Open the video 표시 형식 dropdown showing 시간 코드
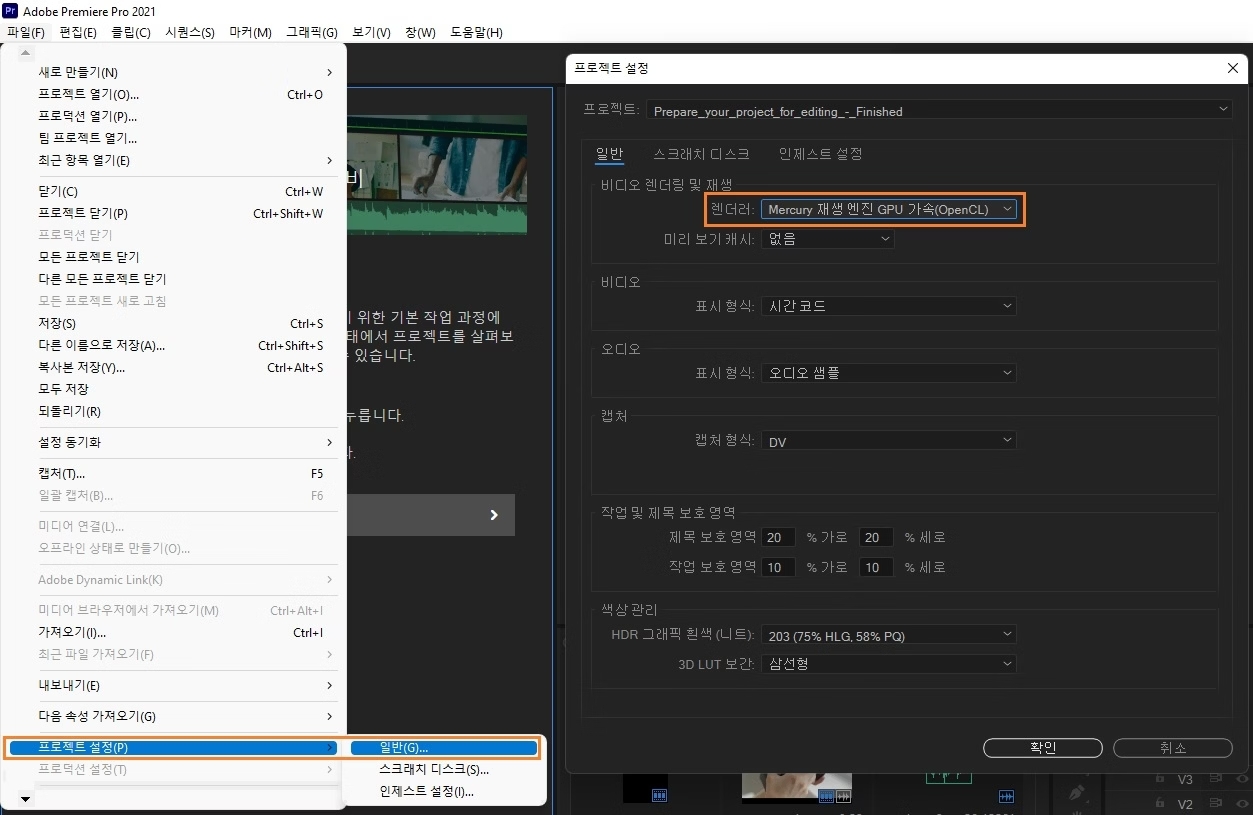The image size is (1253, 815). (x=889, y=306)
